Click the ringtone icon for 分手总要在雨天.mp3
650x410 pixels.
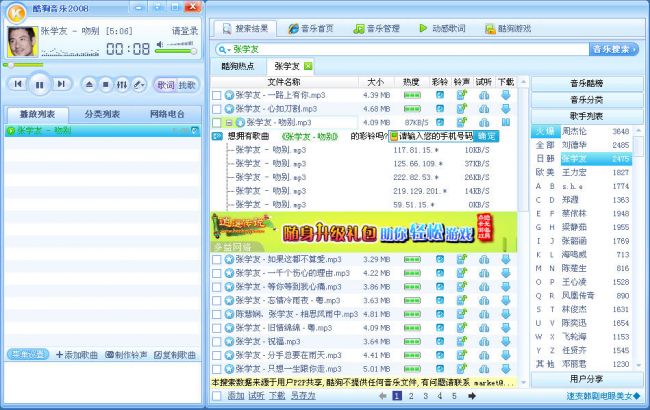[x=461, y=355]
